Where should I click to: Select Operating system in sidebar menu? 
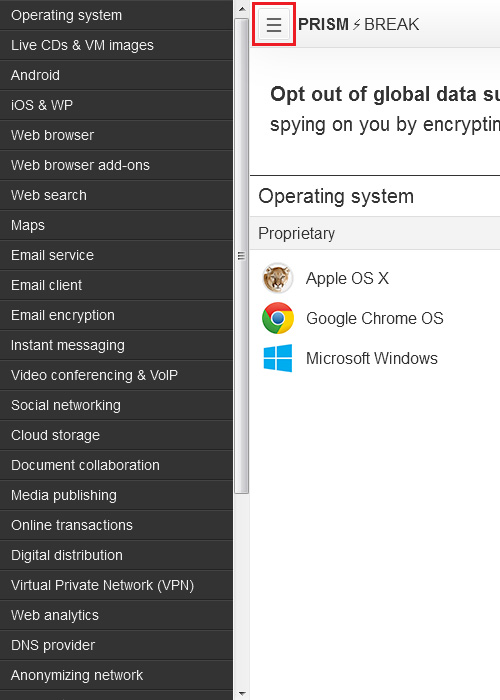(x=116, y=15)
